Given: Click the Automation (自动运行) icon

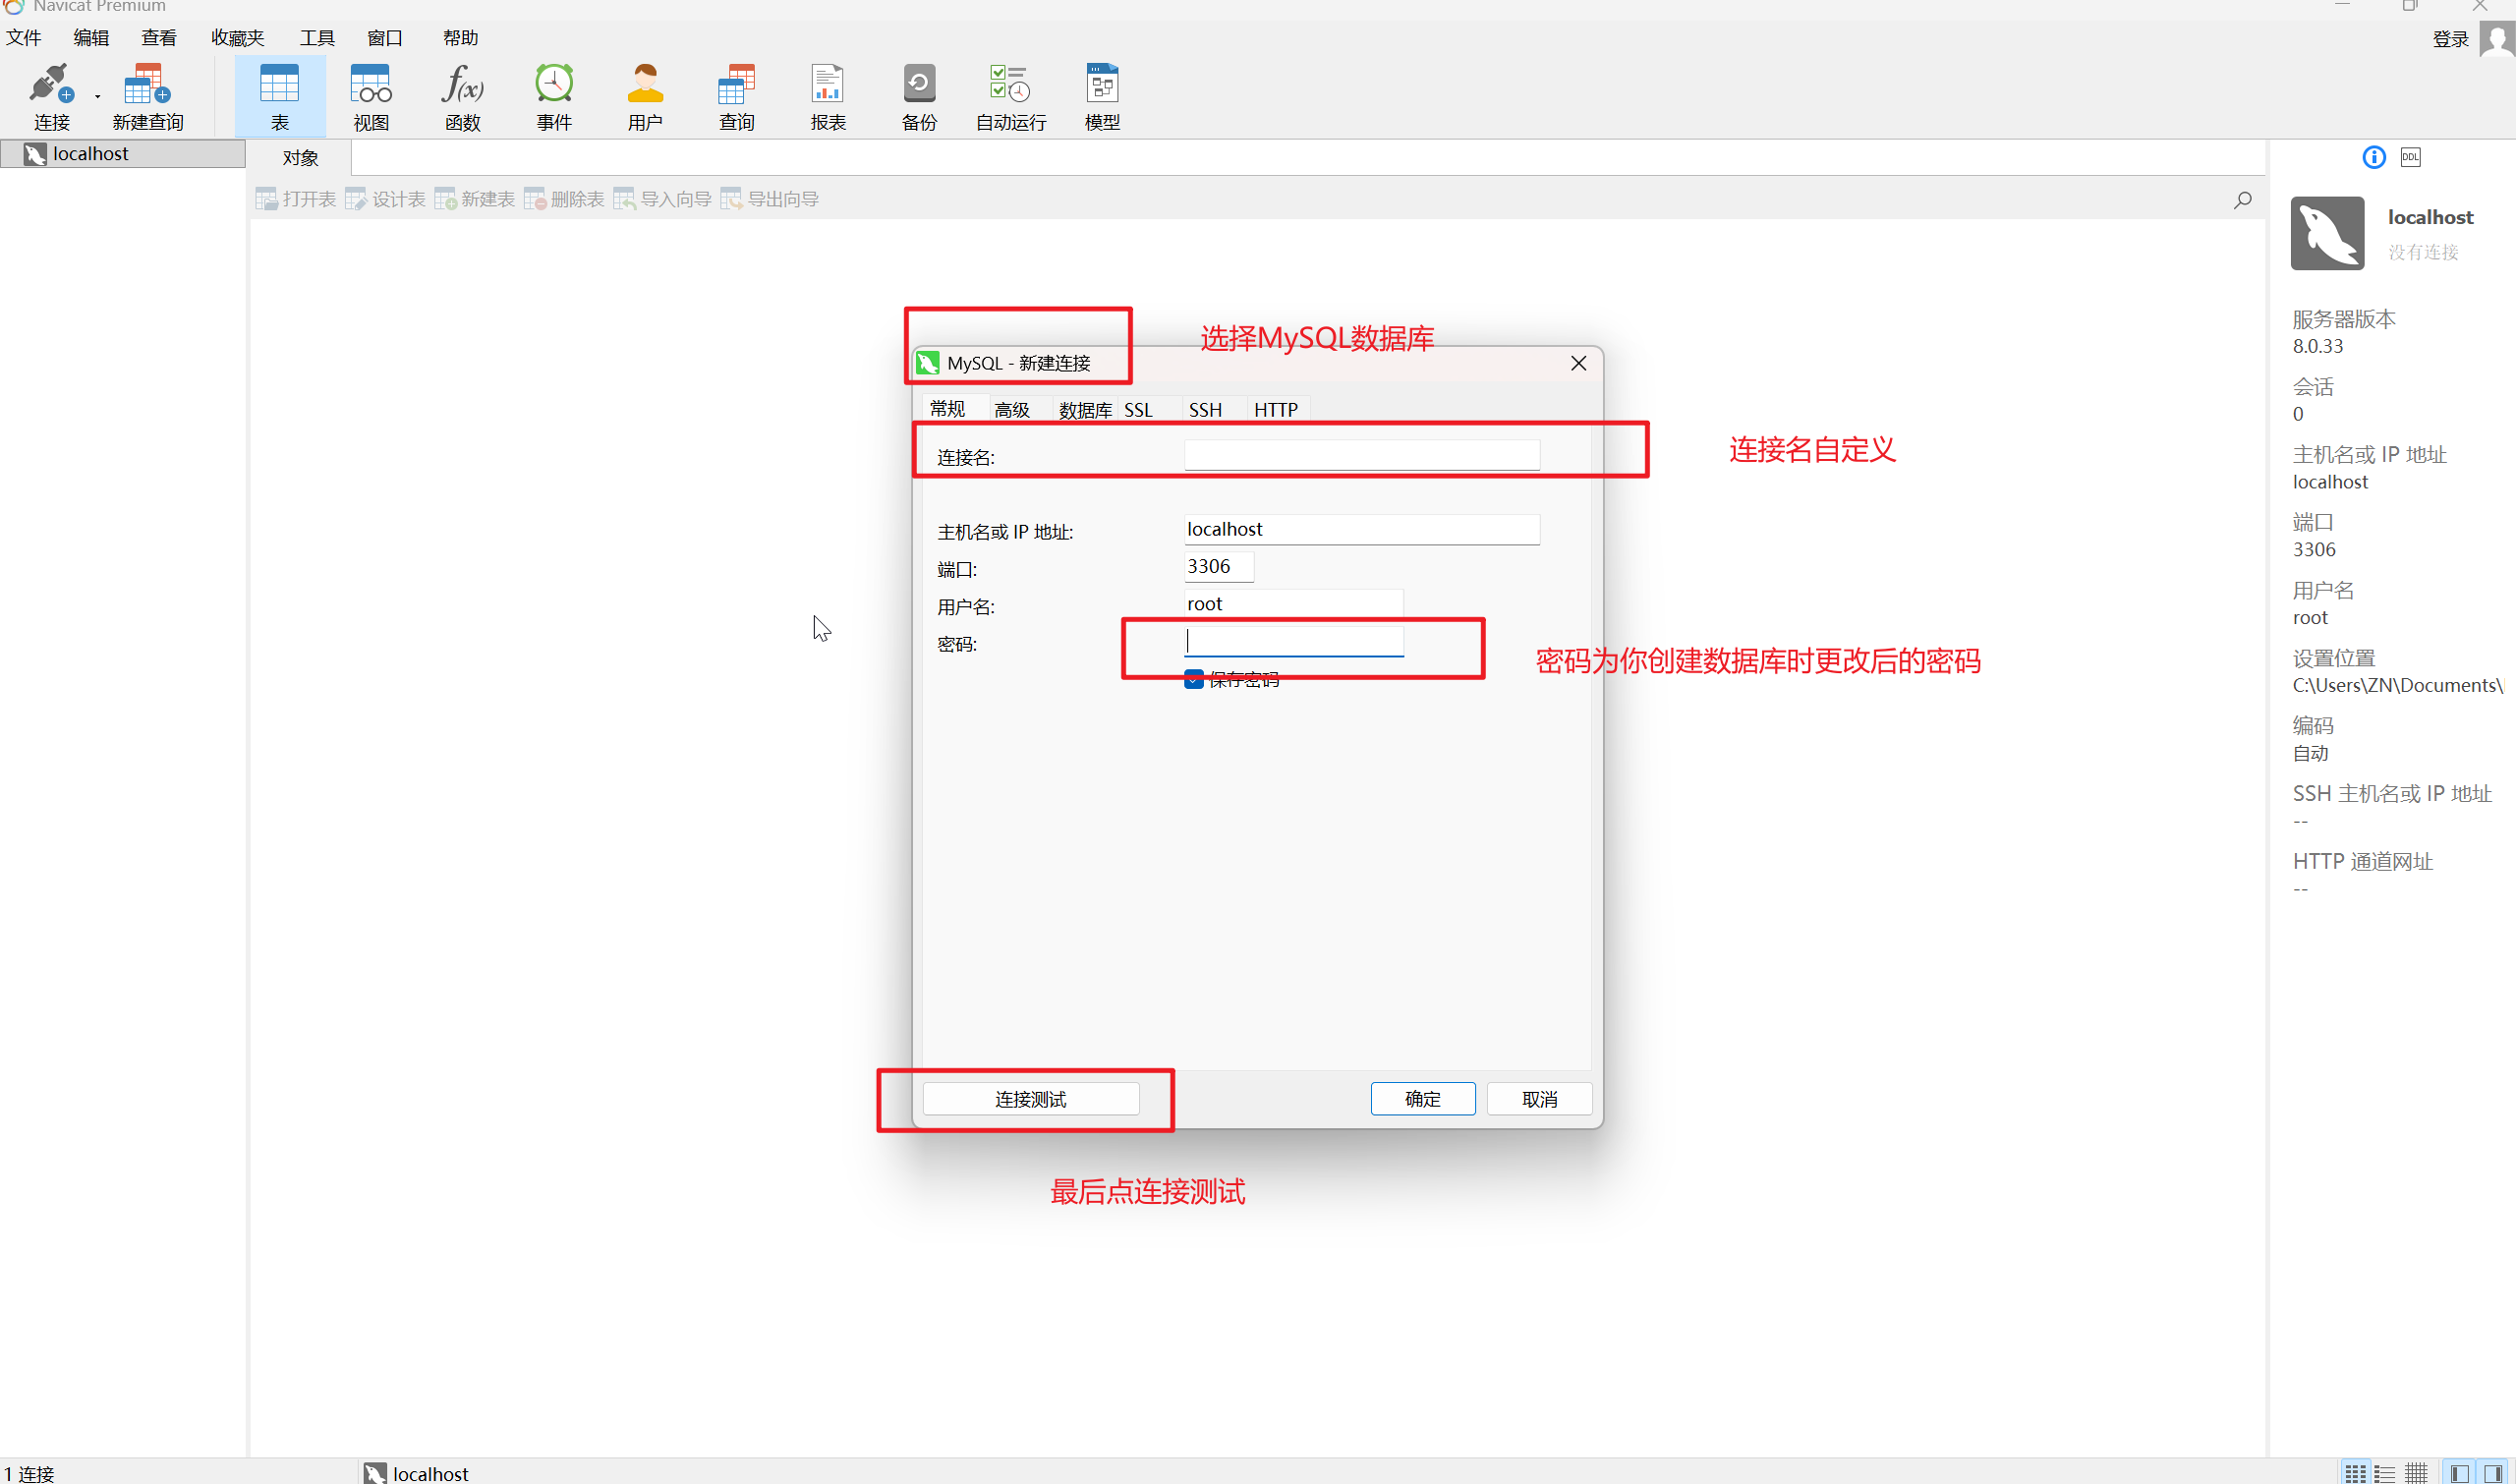Looking at the screenshot, I should (x=1010, y=84).
